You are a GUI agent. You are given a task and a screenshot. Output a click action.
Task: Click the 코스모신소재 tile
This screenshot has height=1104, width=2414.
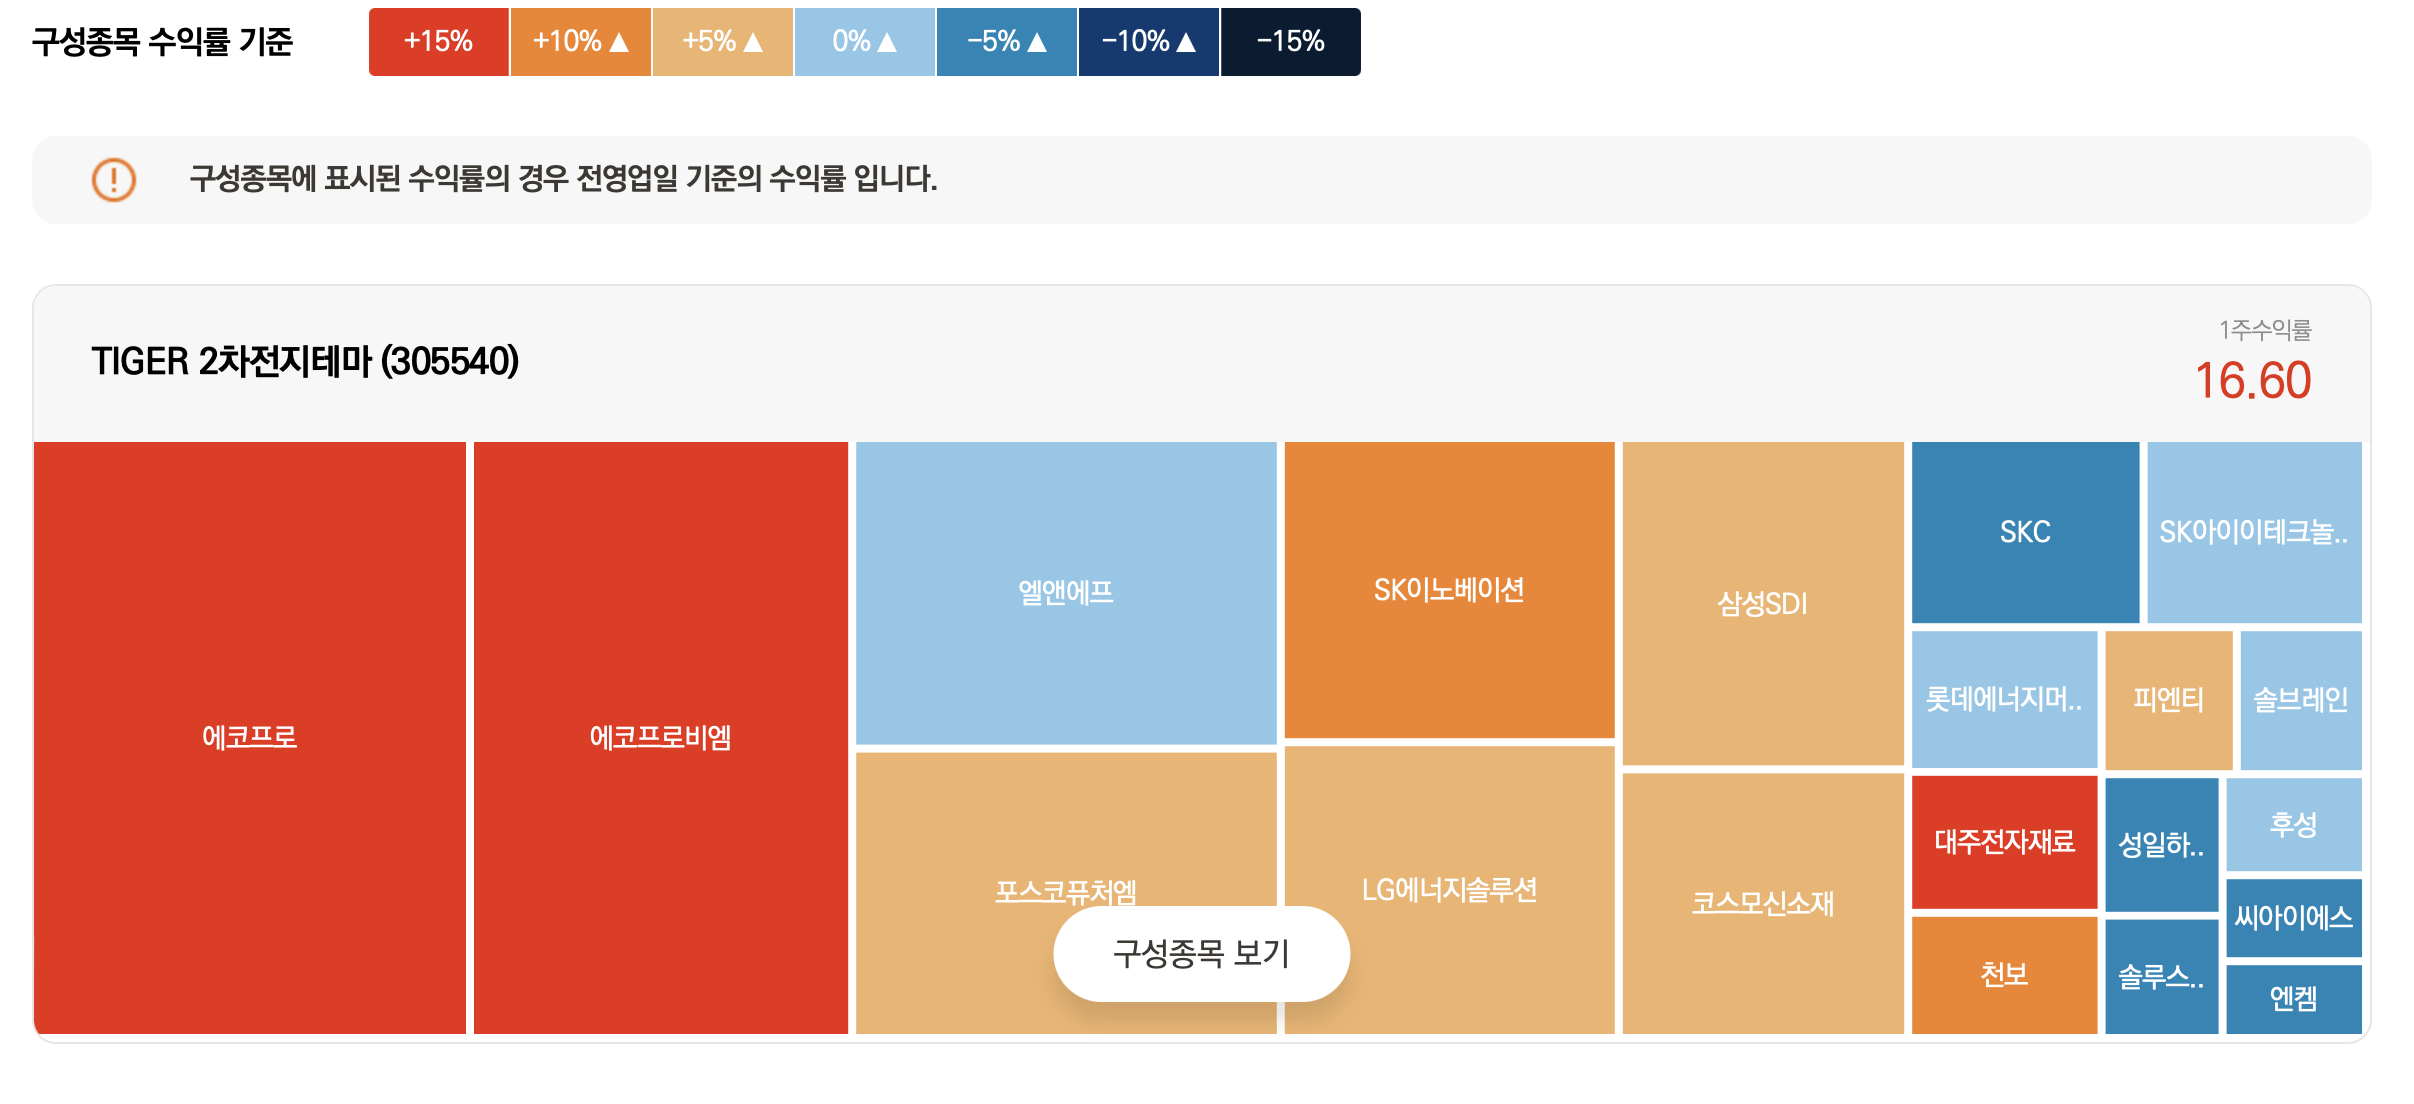(x=1762, y=903)
